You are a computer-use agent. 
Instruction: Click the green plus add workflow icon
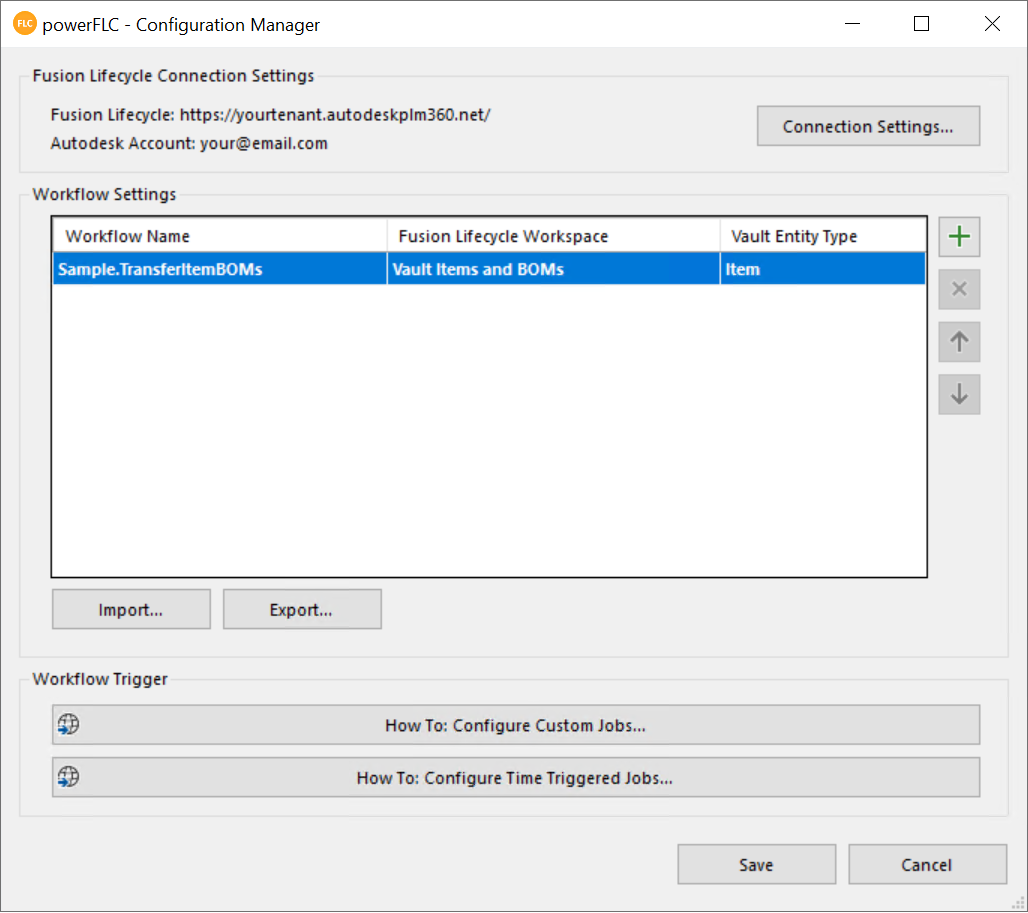pos(959,237)
